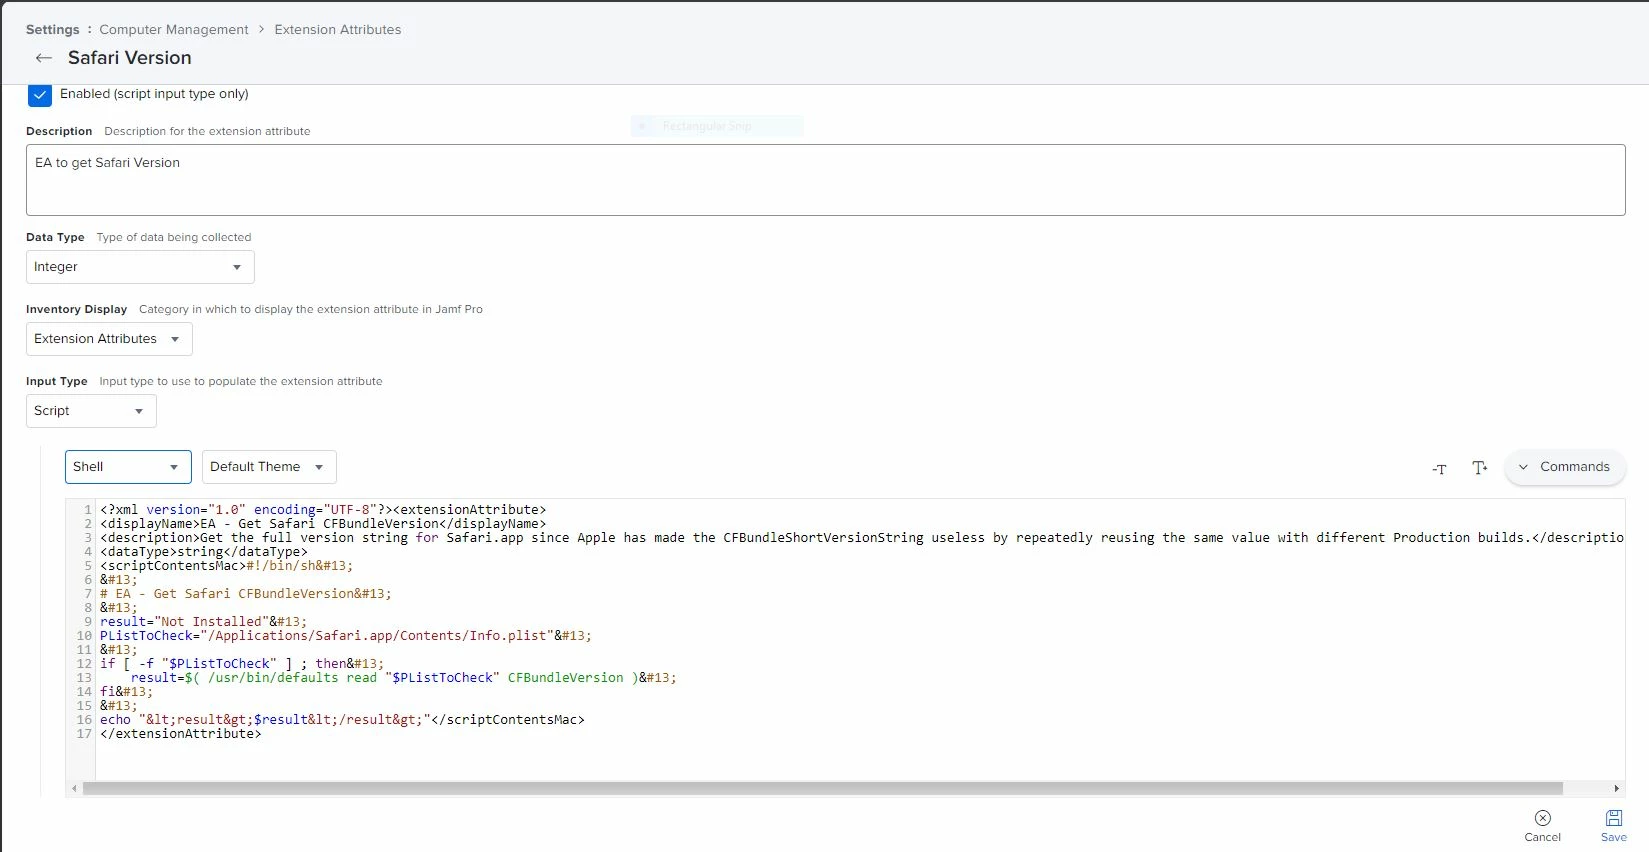Increase editor font size icon
1649x852 pixels.
point(1480,467)
